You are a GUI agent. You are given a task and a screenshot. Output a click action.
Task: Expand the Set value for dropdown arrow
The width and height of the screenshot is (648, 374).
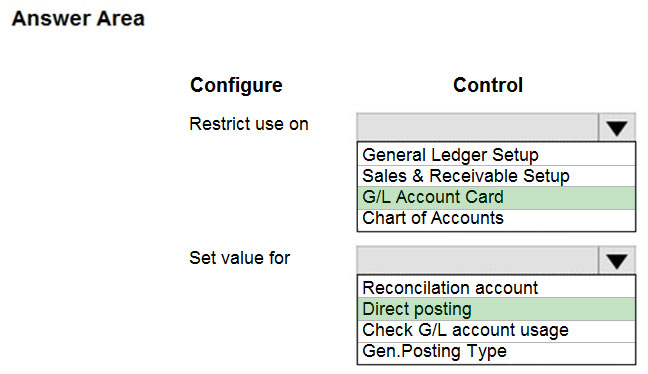click(617, 261)
